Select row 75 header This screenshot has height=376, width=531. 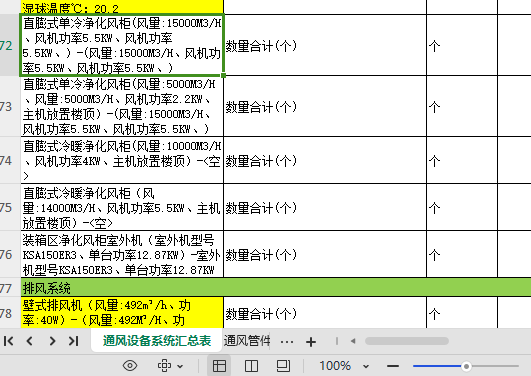tap(10, 207)
